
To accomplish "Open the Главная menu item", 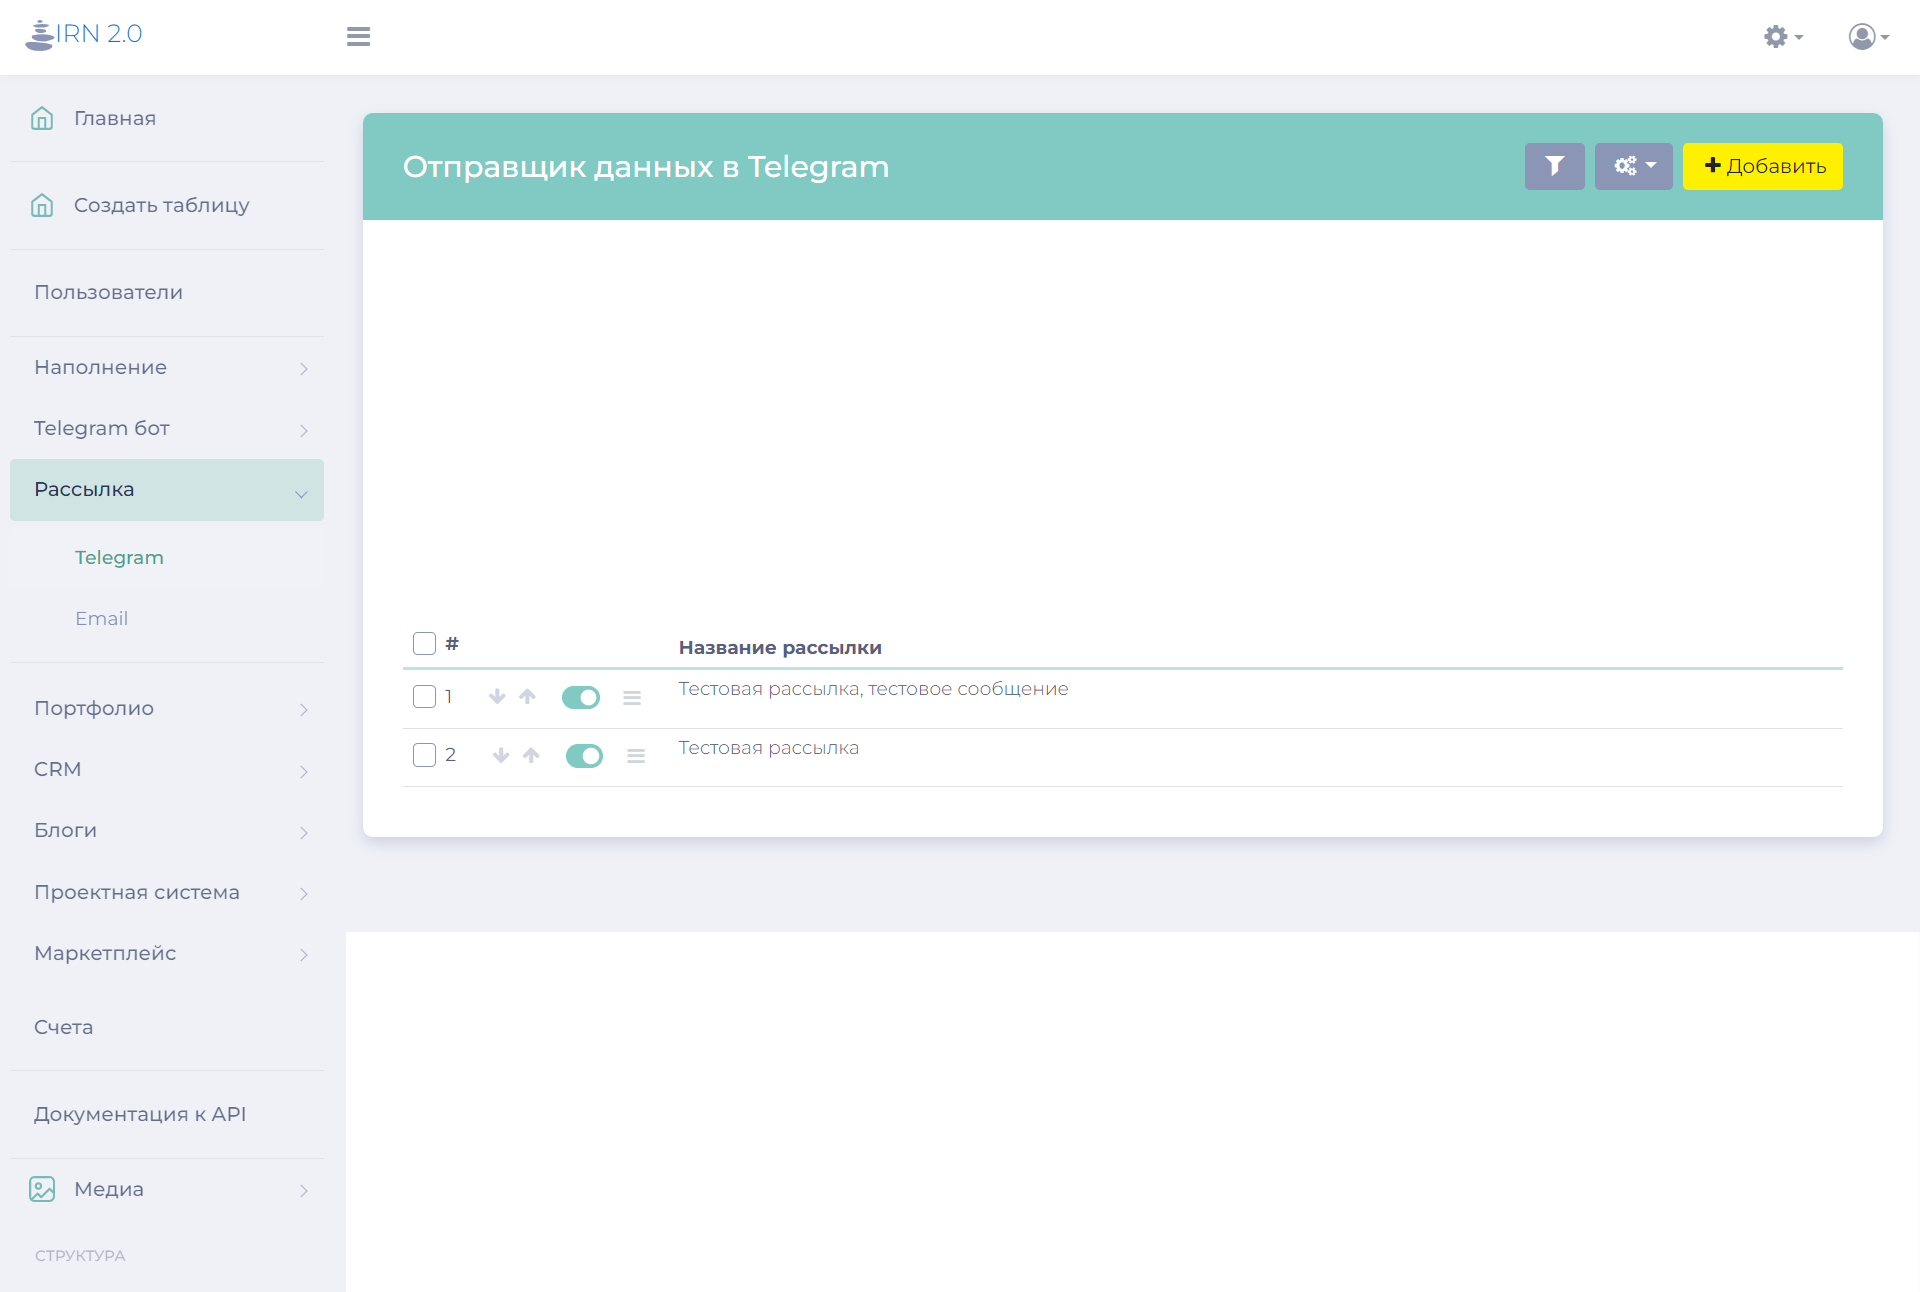I will pyautogui.click(x=115, y=118).
